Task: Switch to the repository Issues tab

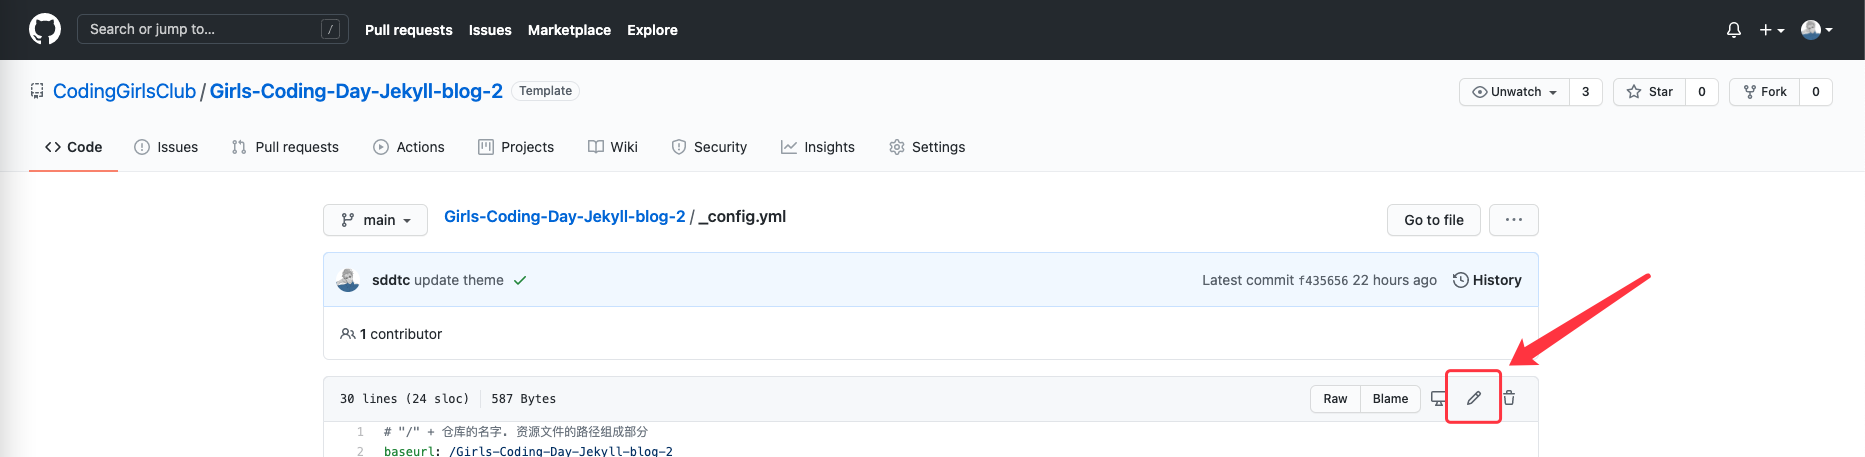Action: pos(166,147)
